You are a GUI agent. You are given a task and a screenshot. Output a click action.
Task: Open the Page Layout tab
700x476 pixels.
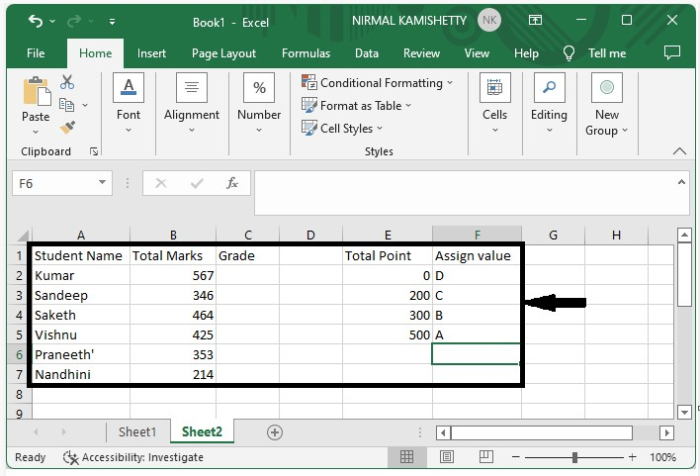[x=224, y=54]
